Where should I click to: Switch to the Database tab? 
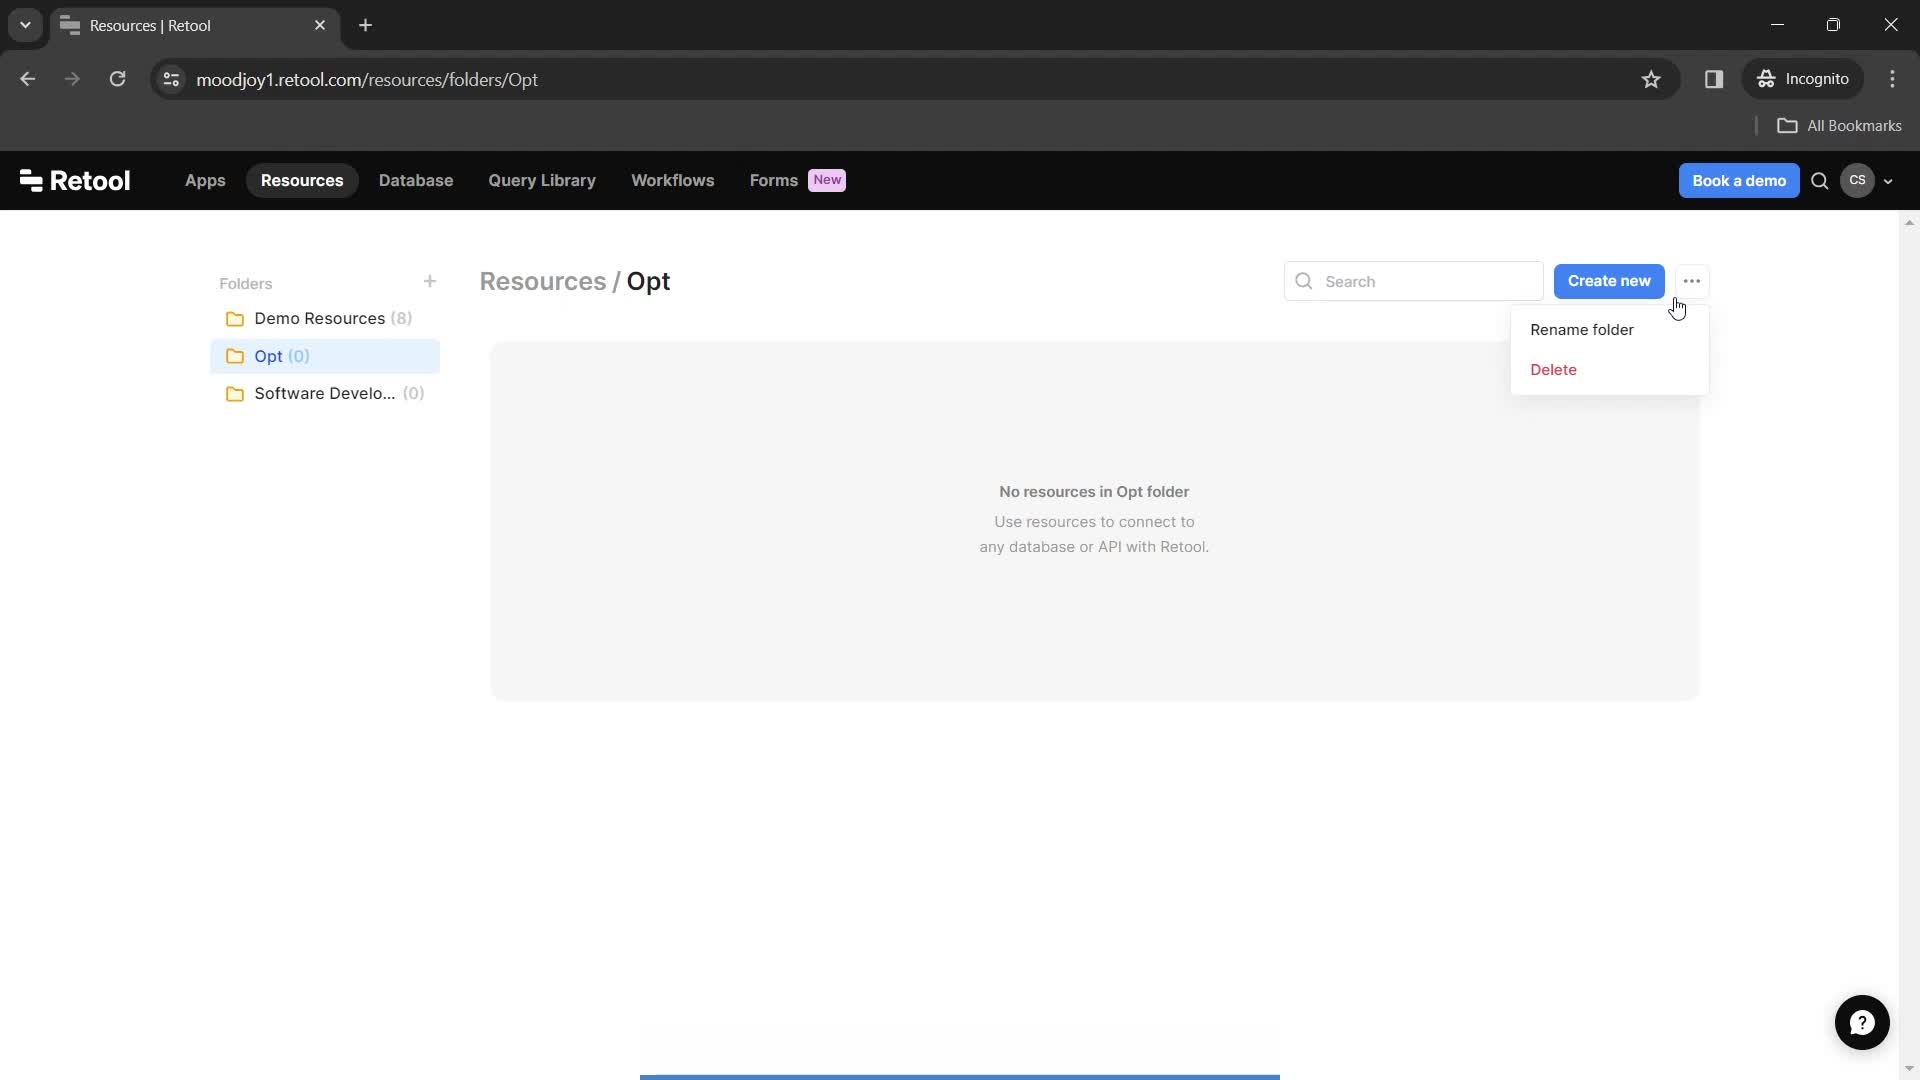click(x=415, y=179)
